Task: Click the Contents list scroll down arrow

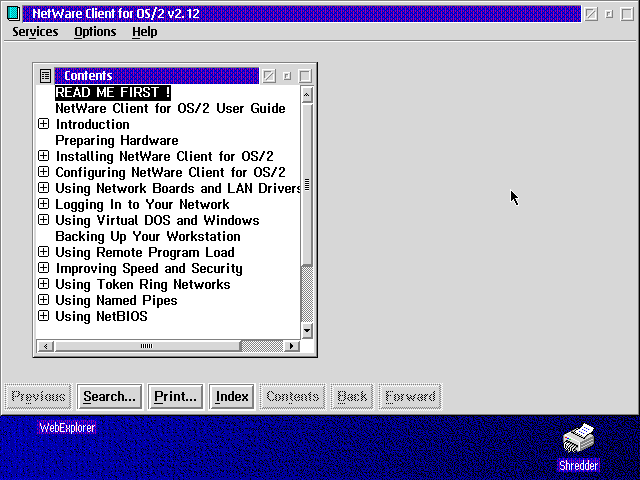Action: [307, 330]
